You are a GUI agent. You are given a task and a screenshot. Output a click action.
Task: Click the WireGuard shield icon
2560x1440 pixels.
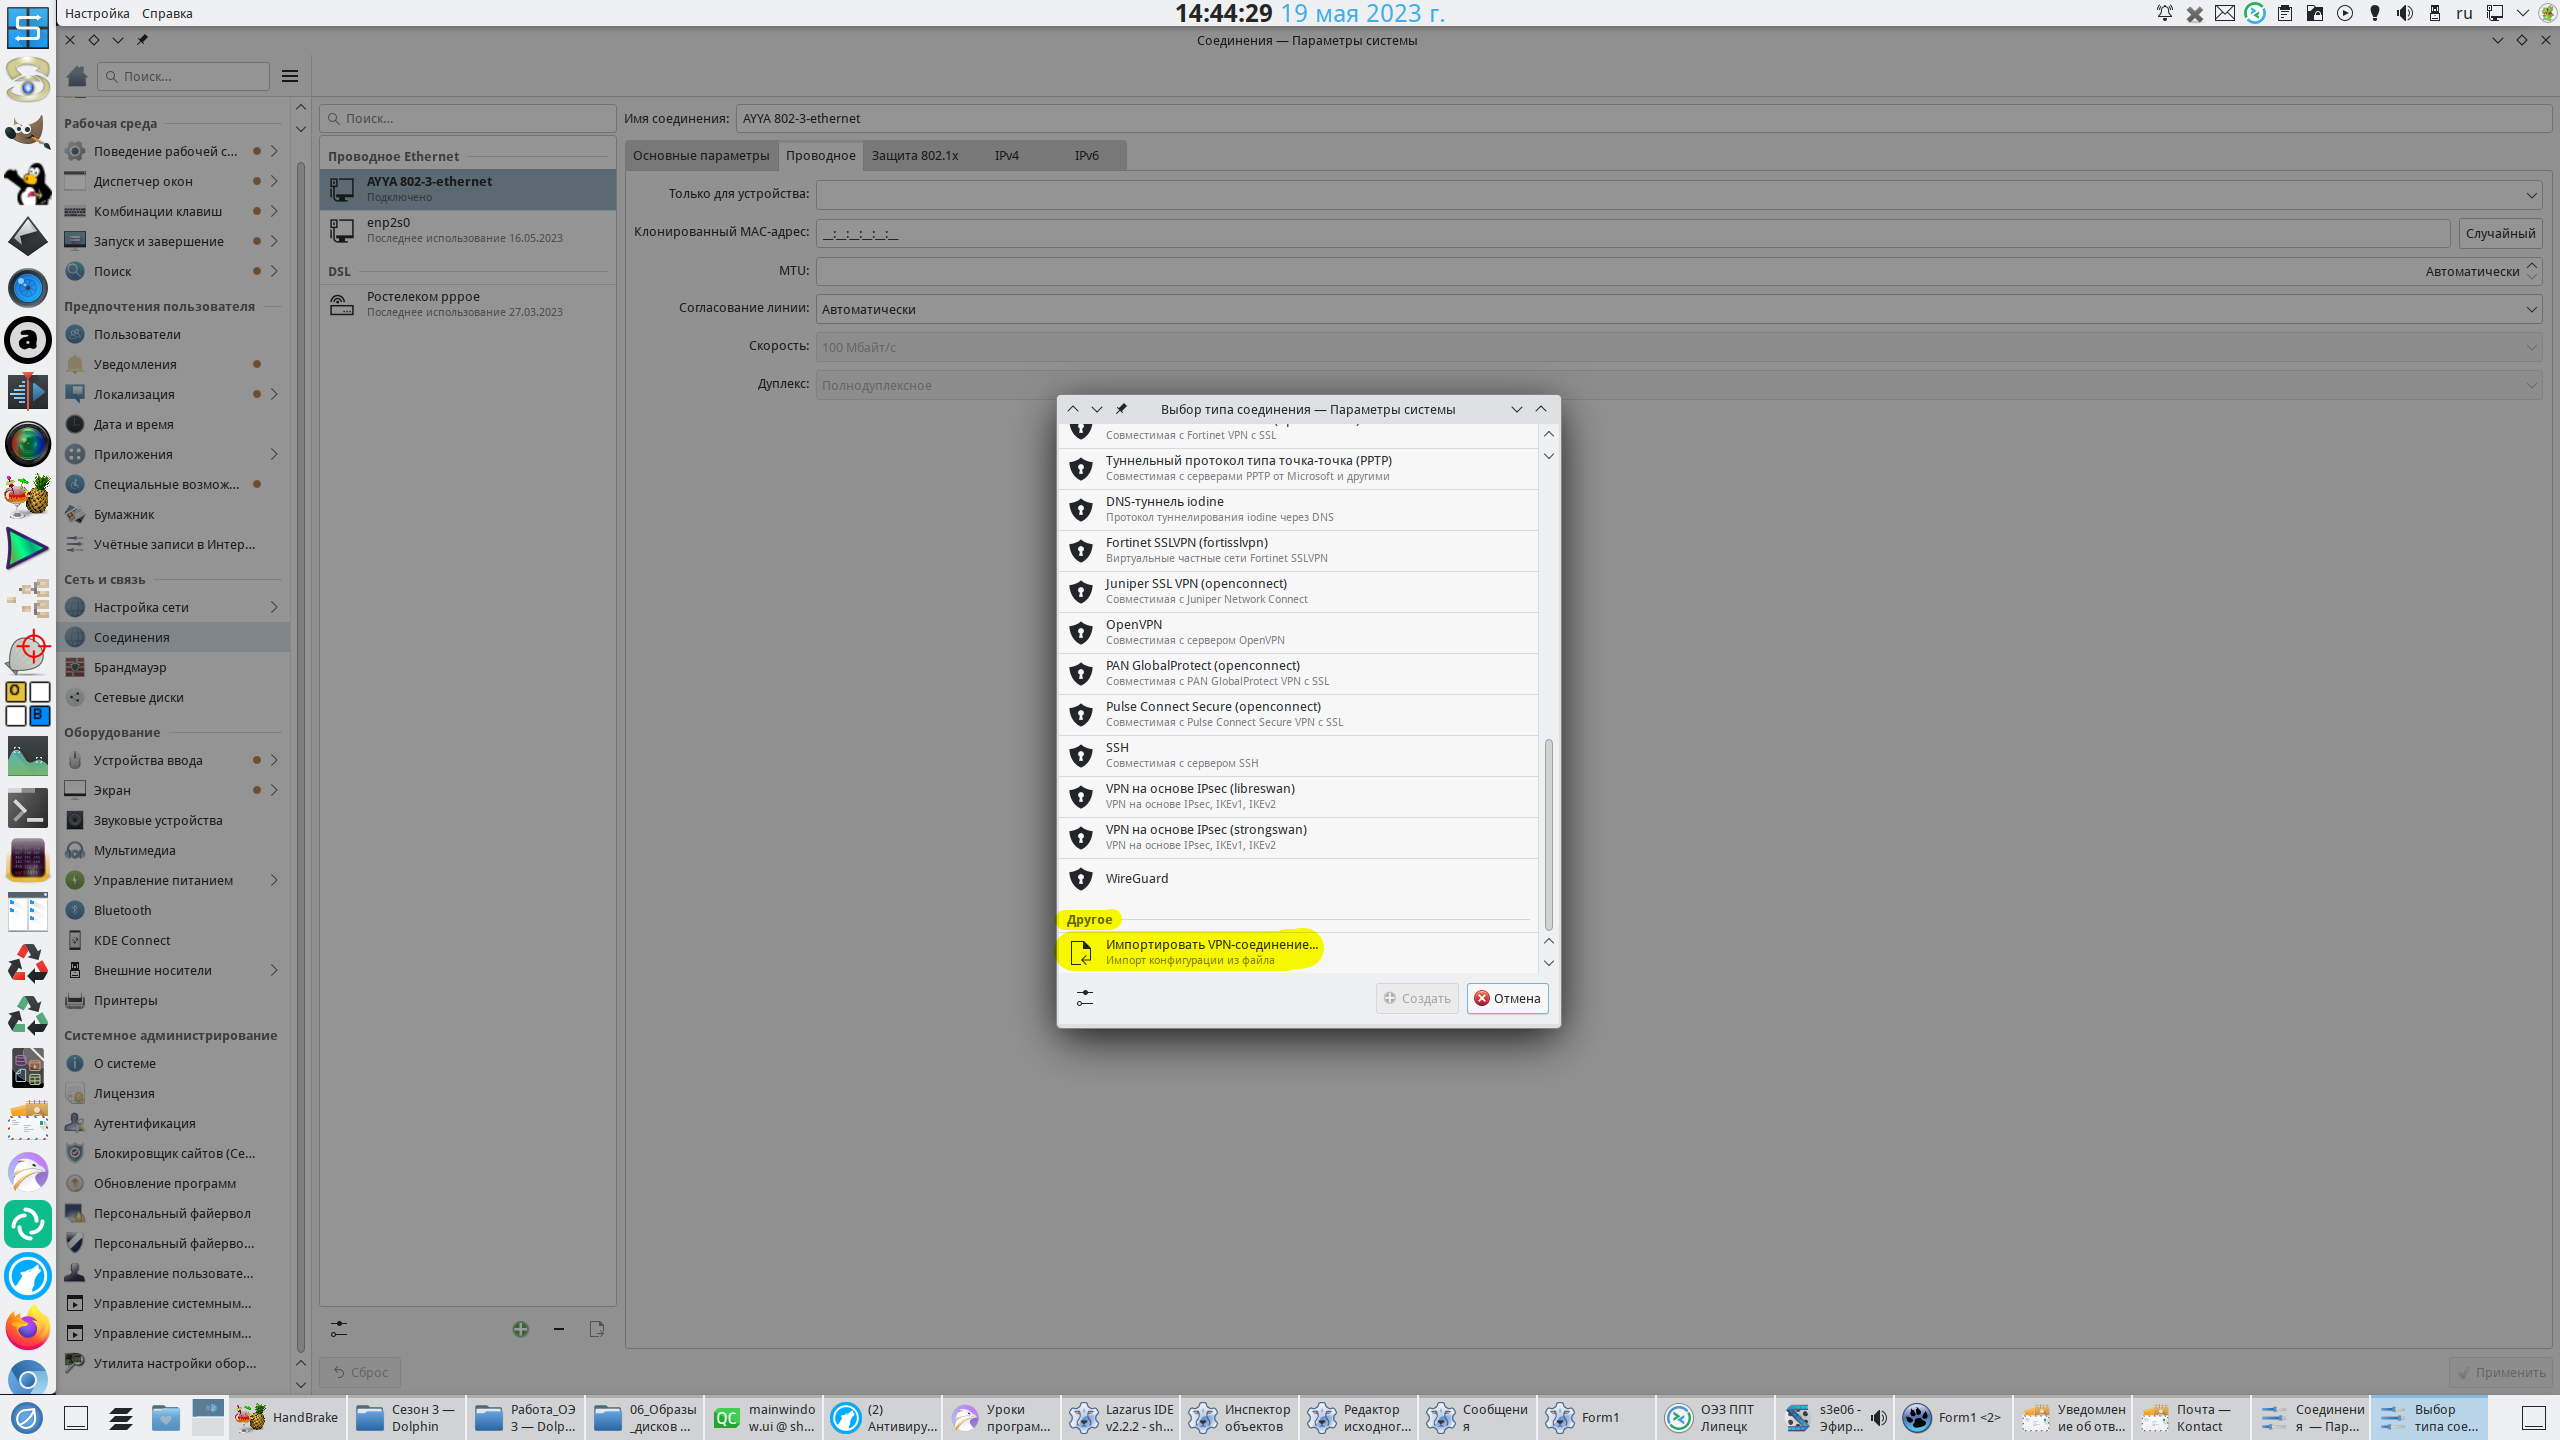point(1081,878)
